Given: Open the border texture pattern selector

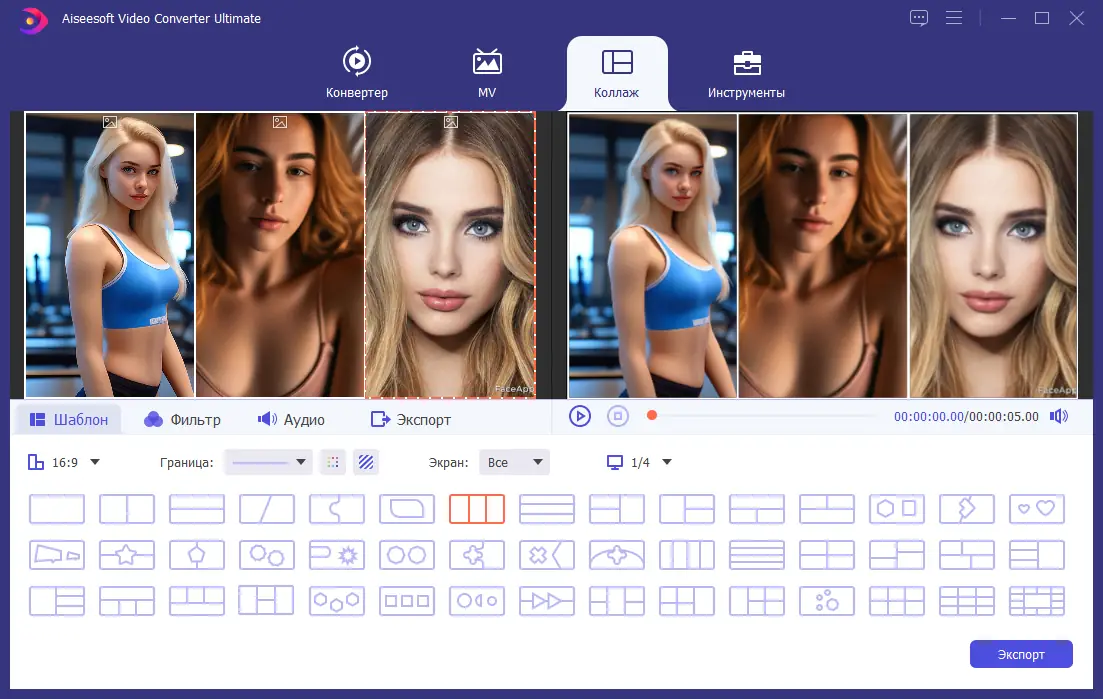Looking at the screenshot, I should (x=365, y=462).
